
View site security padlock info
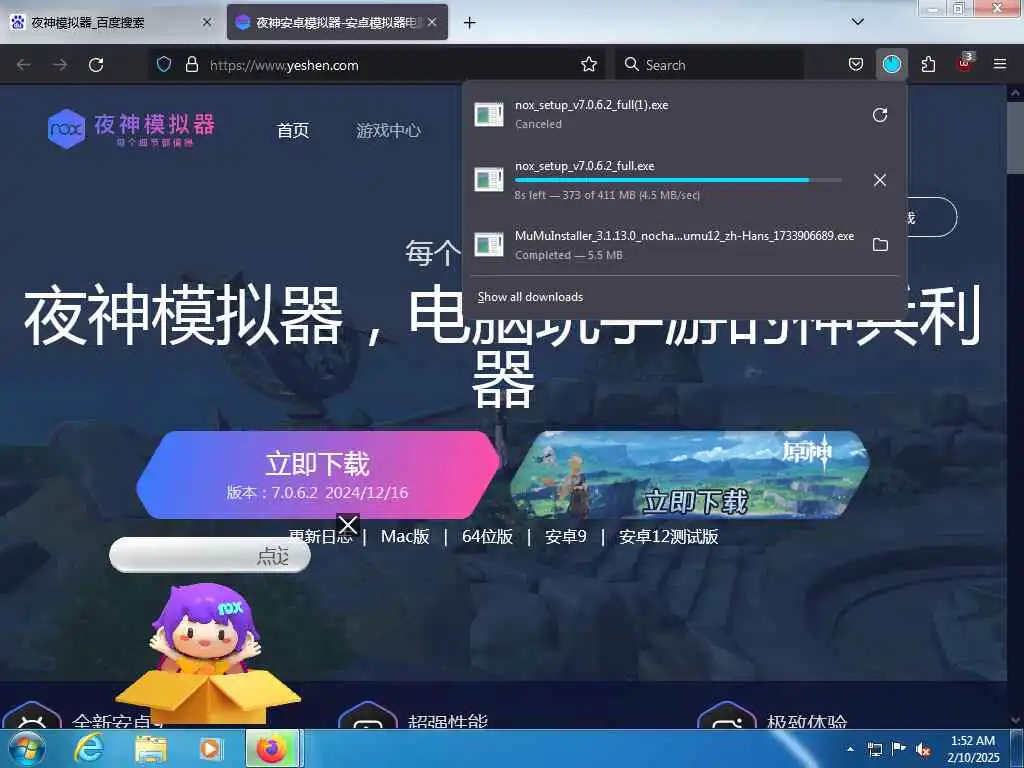point(191,64)
